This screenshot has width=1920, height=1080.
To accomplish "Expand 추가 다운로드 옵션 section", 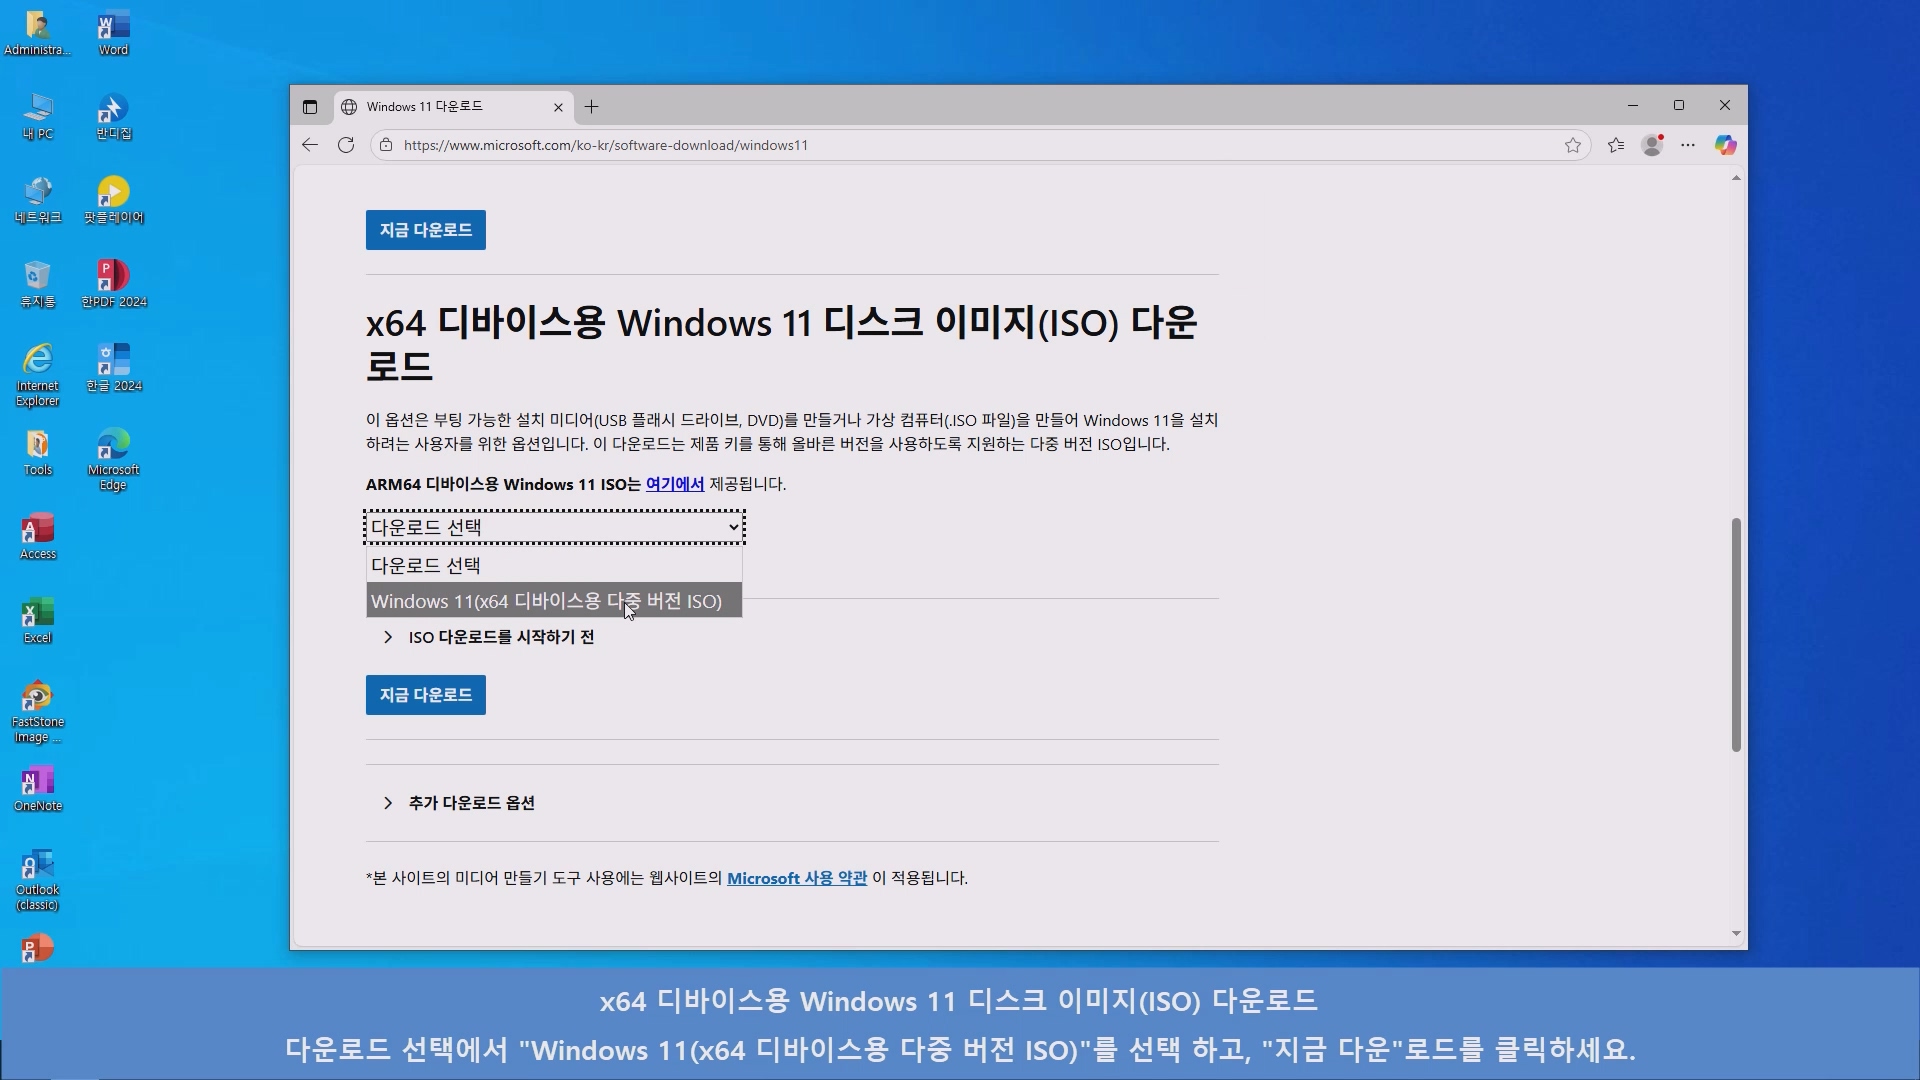I will [470, 803].
